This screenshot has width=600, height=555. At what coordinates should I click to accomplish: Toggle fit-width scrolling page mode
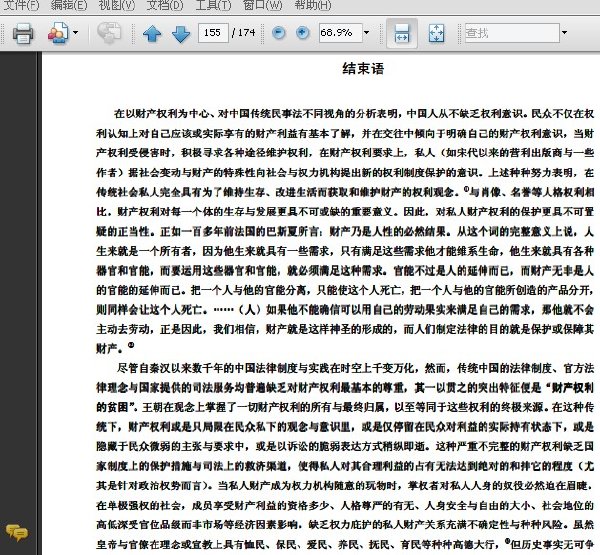pyautogui.click(x=402, y=33)
